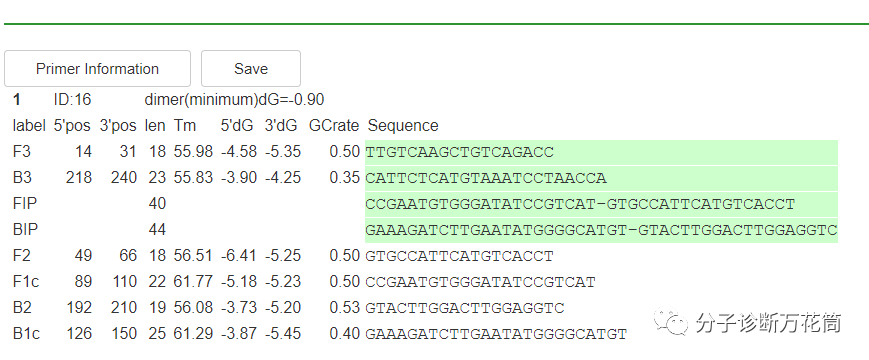
Task: Click the Tm column header
Action: [x=185, y=126]
